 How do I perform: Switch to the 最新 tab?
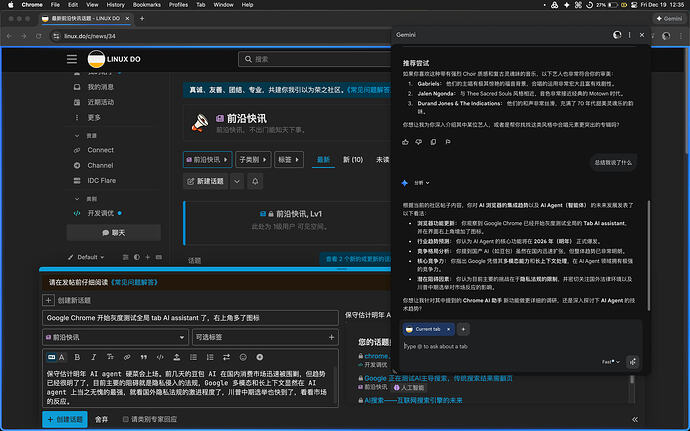323,160
